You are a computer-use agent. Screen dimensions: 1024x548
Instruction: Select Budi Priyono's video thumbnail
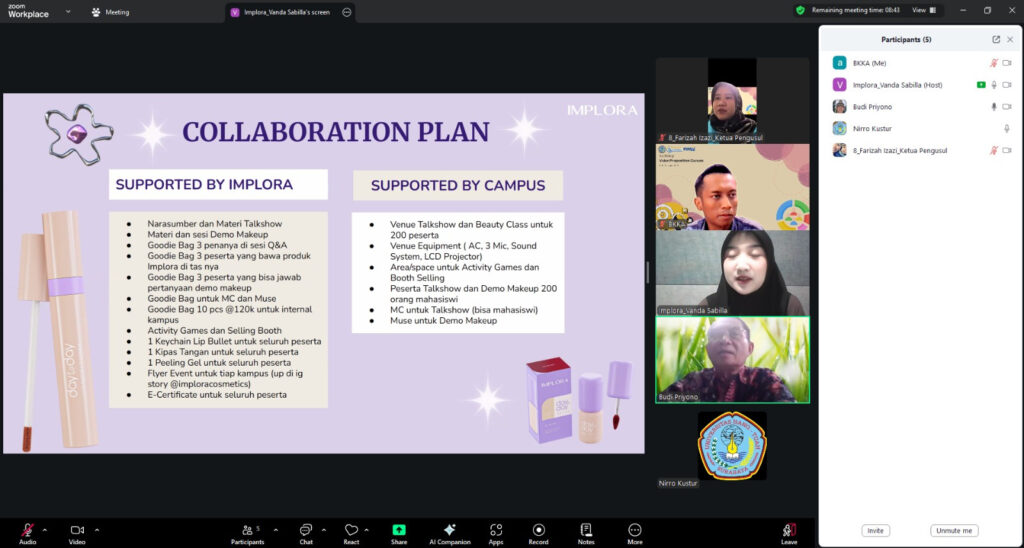(x=732, y=360)
